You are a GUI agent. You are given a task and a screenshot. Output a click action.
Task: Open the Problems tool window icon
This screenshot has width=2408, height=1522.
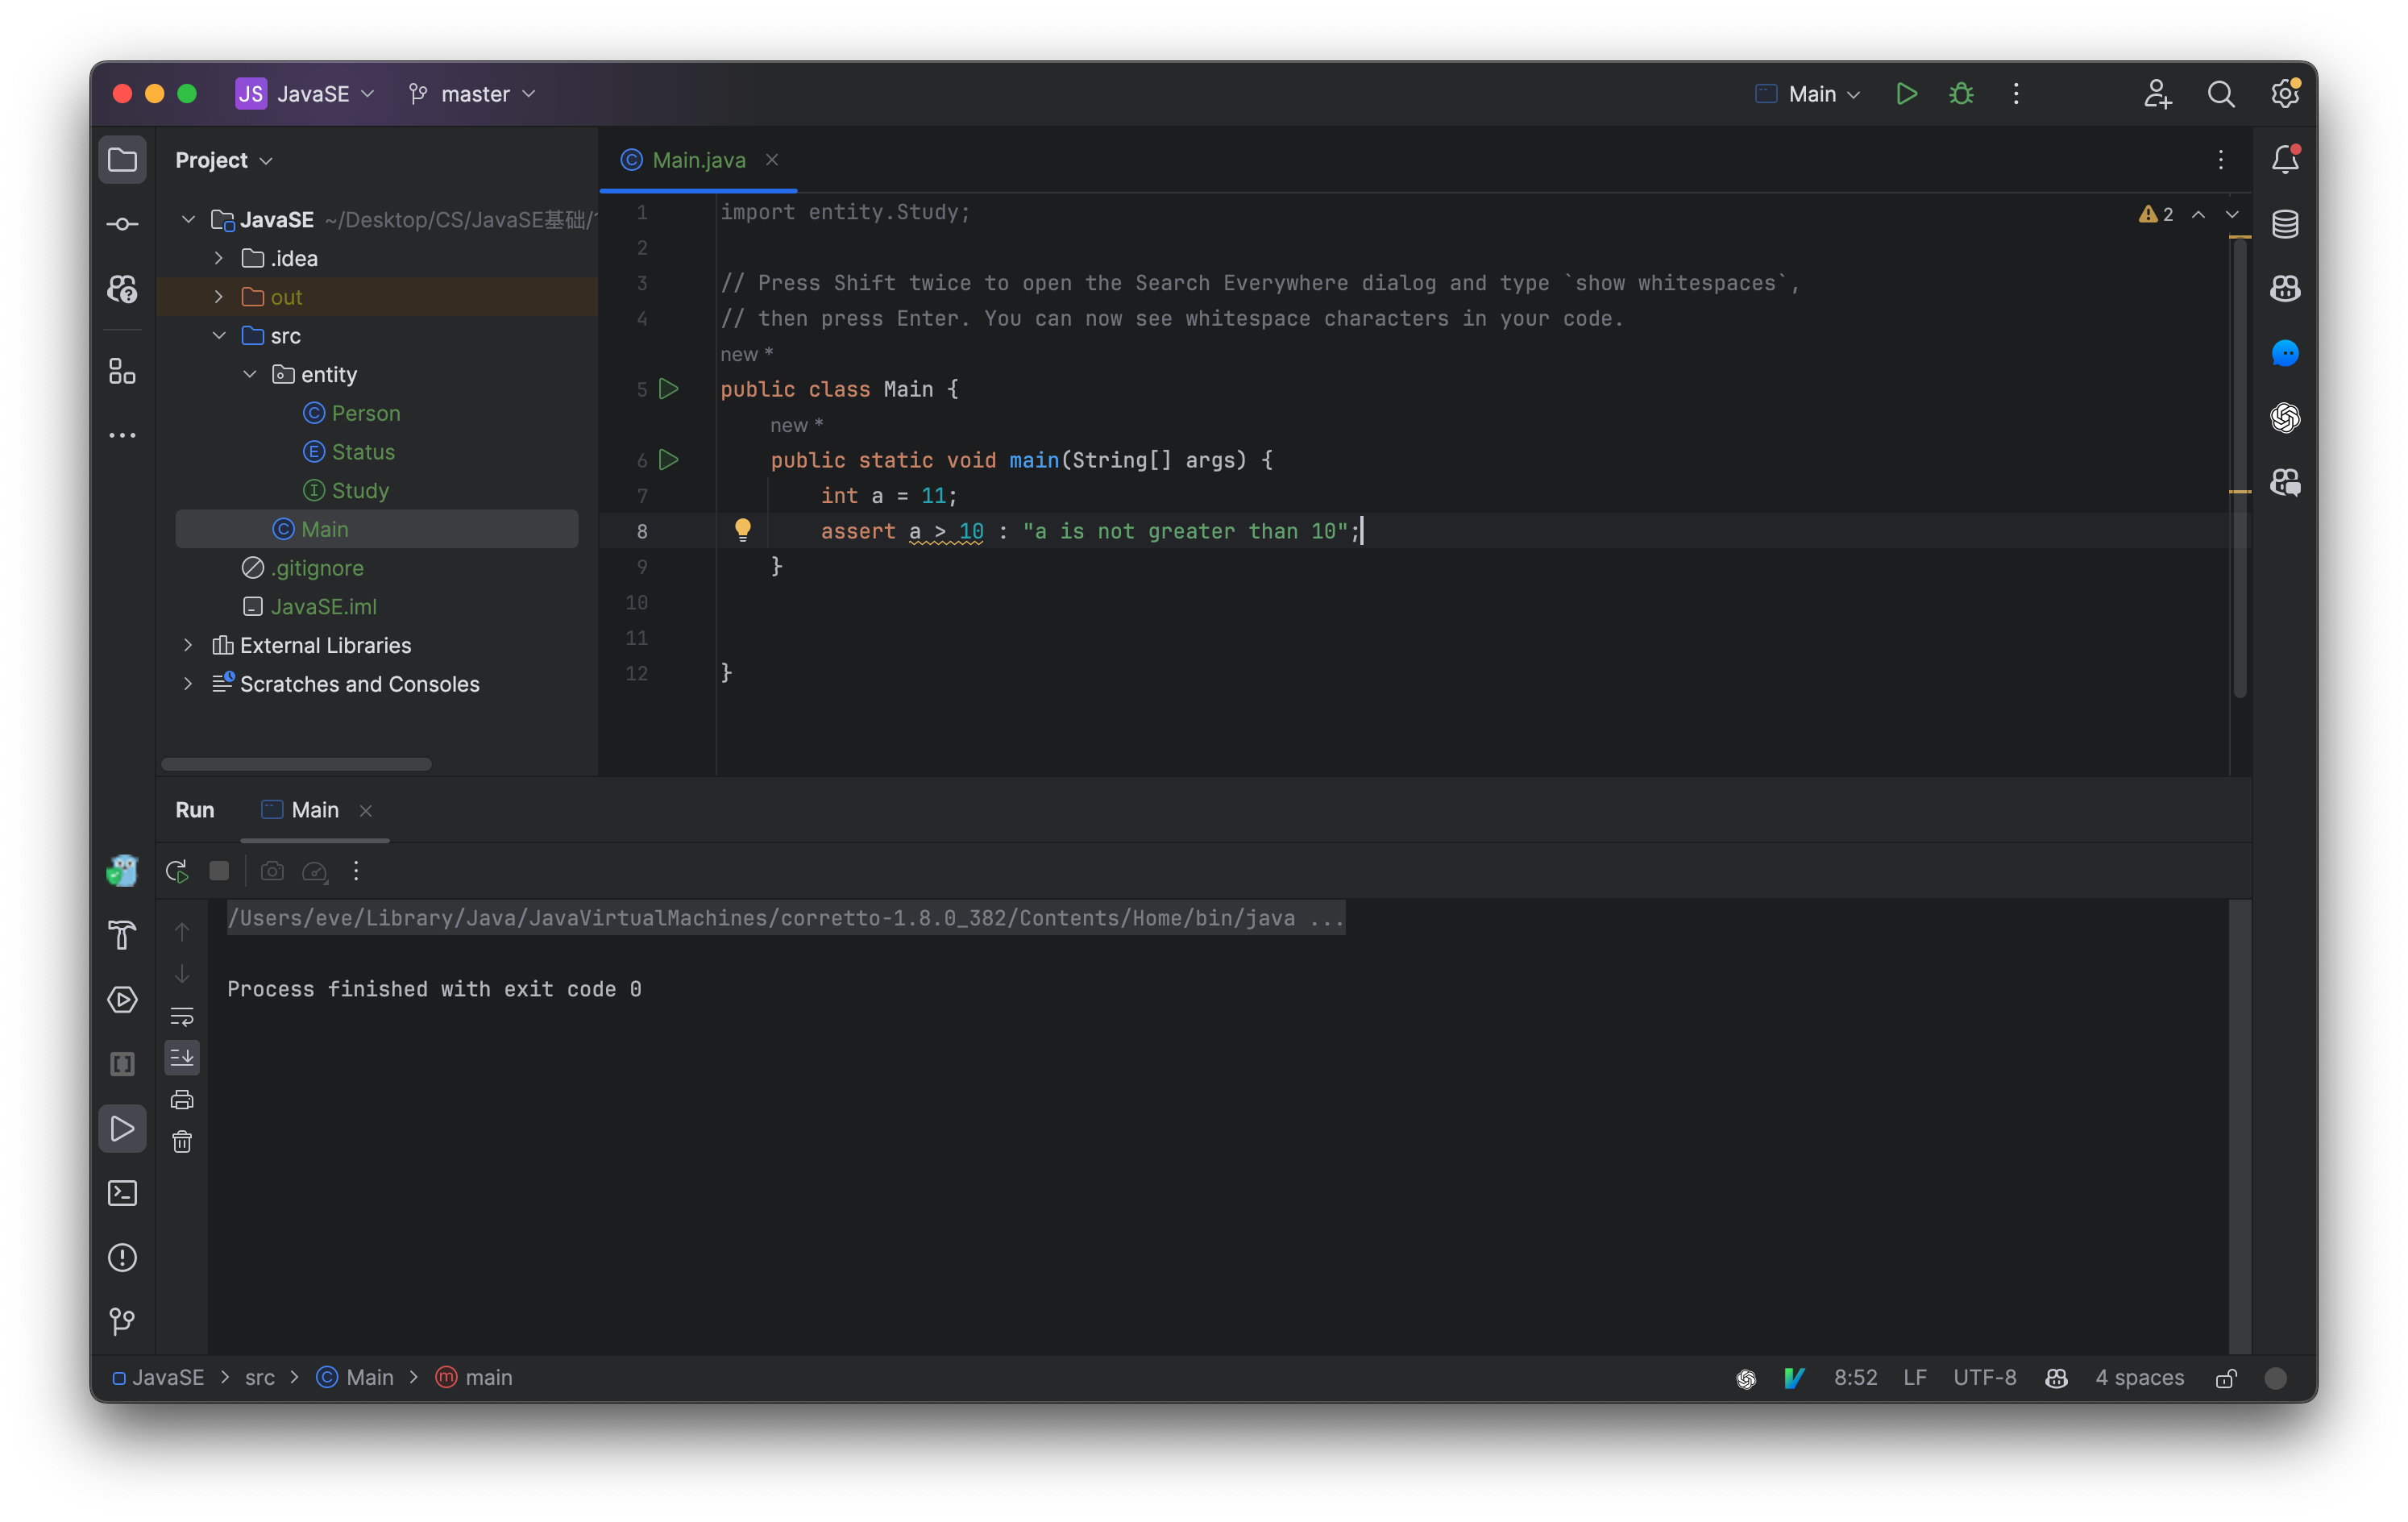pyautogui.click(x=122, y=1258)
